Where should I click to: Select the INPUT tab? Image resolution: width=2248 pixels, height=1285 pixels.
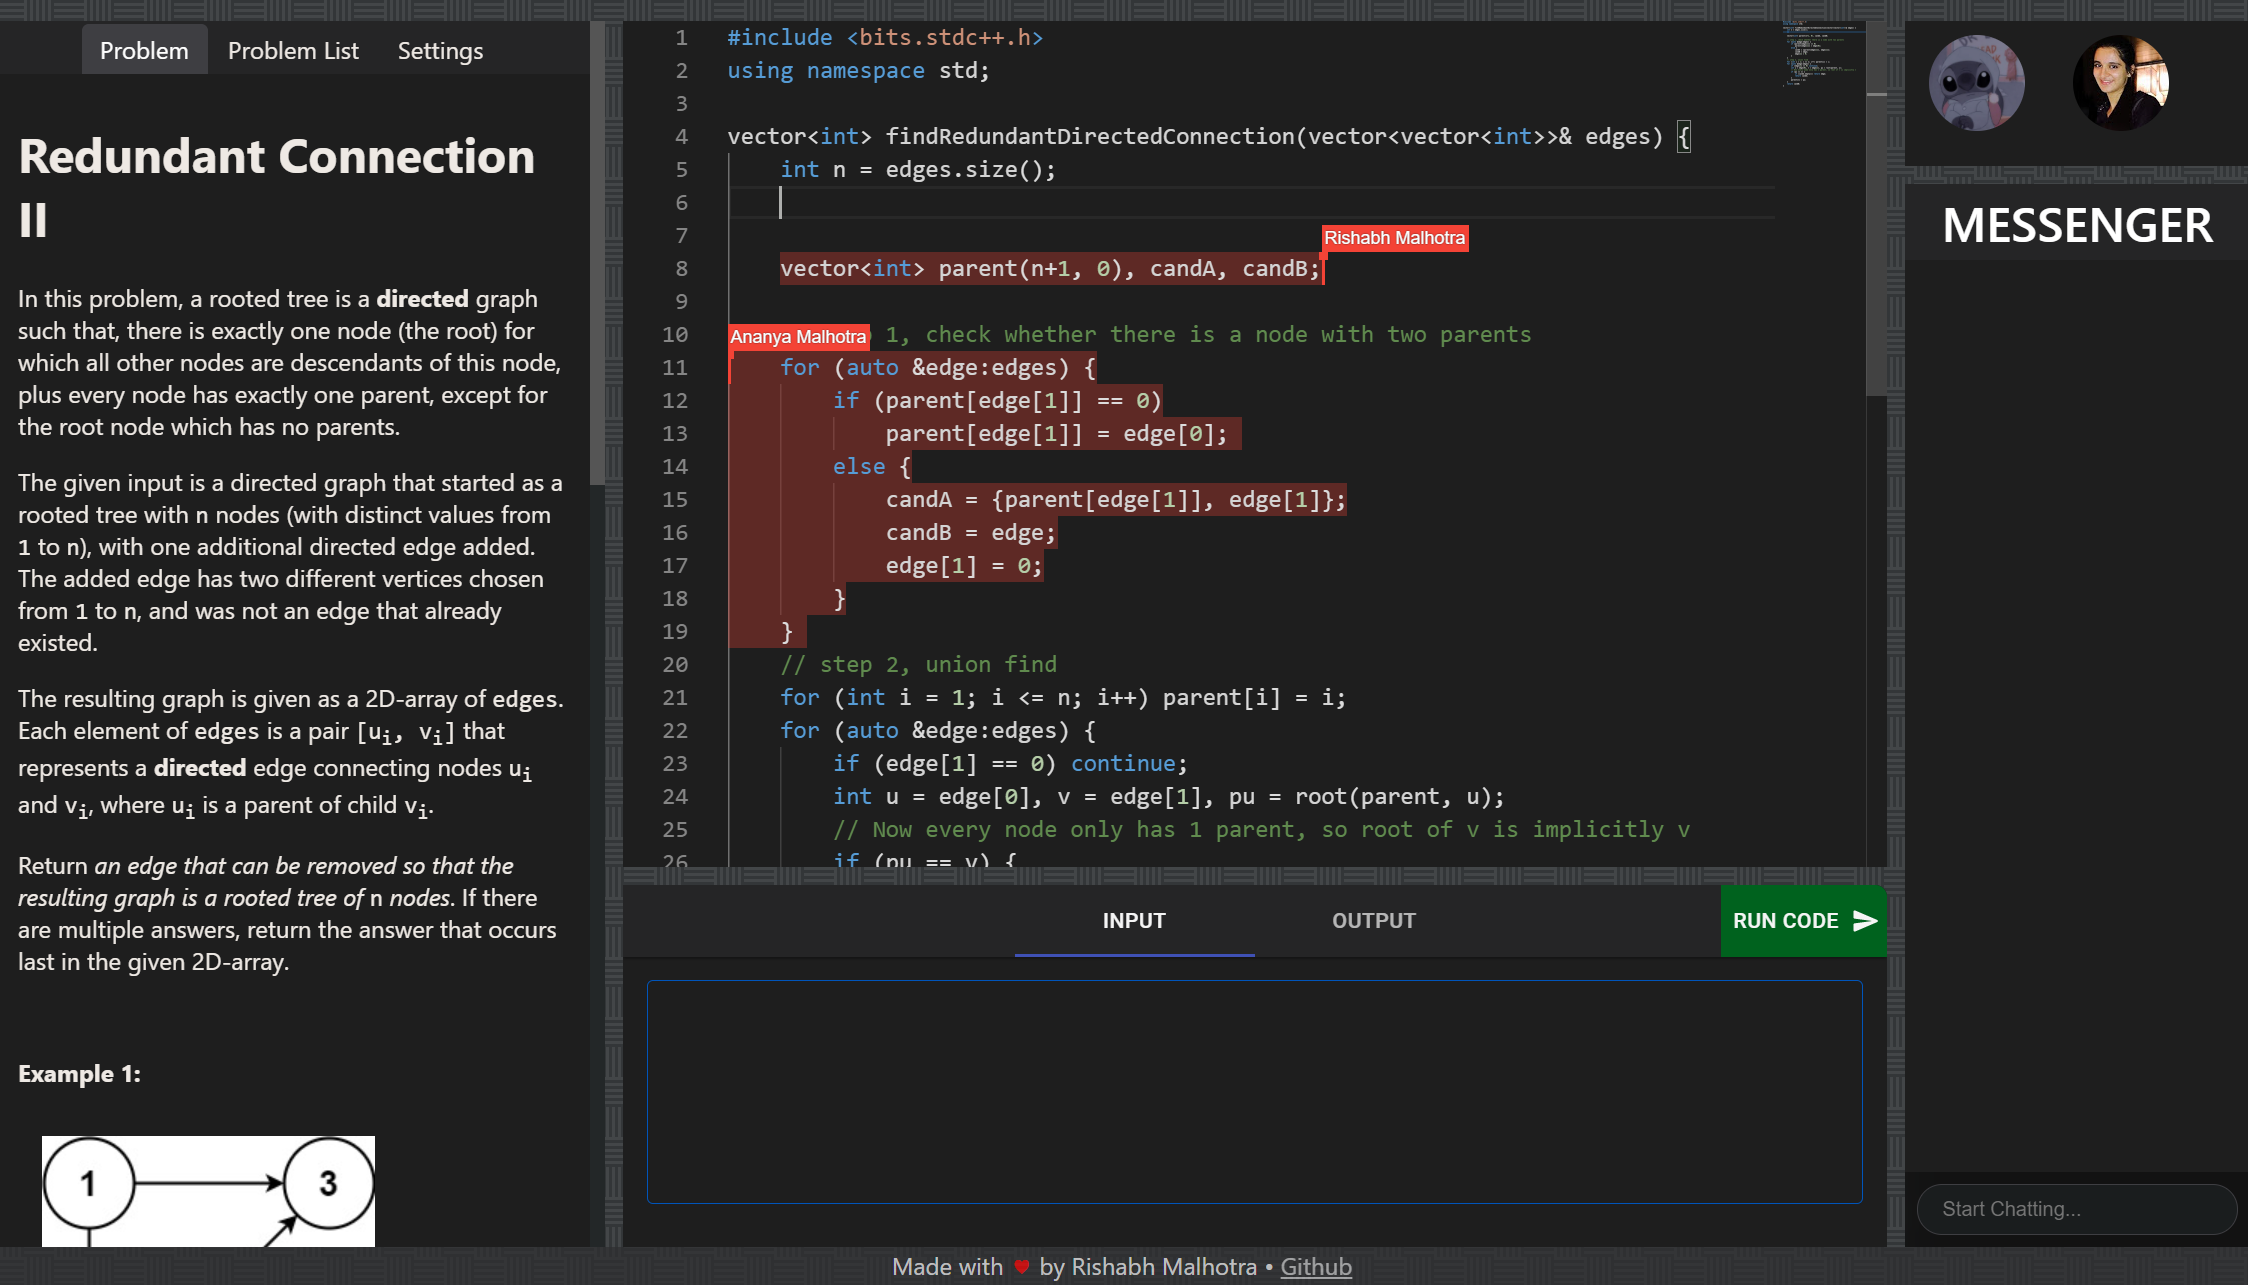1134,921
